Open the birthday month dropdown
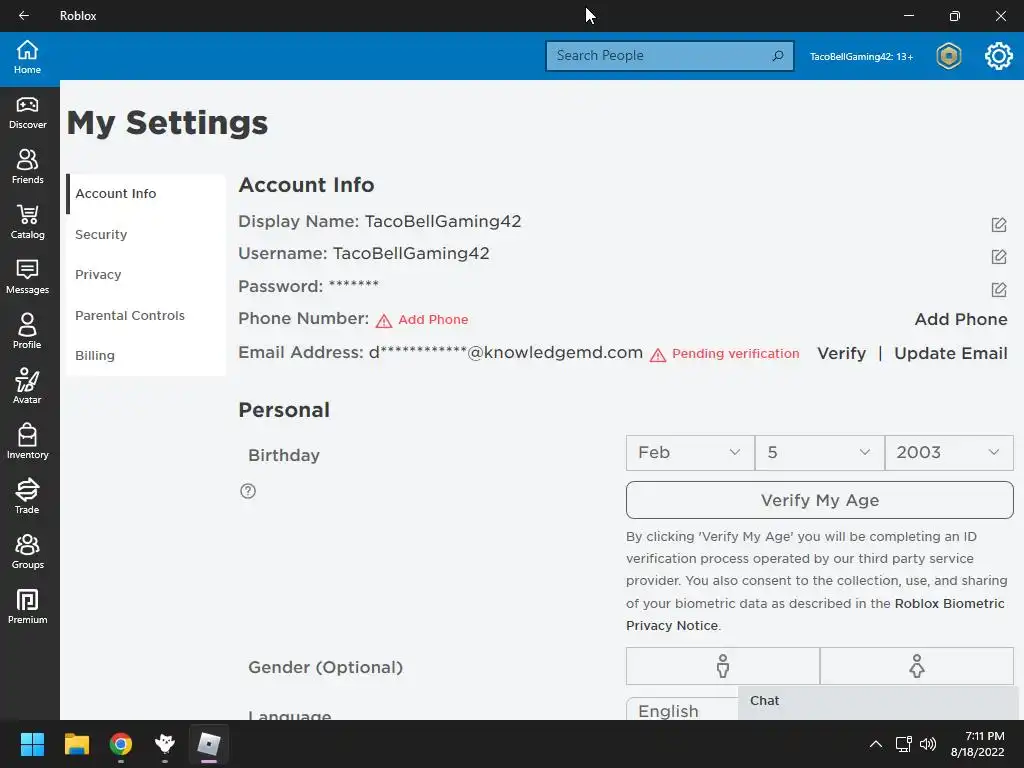The image size is (1024, 768). [x=690, y=453]
